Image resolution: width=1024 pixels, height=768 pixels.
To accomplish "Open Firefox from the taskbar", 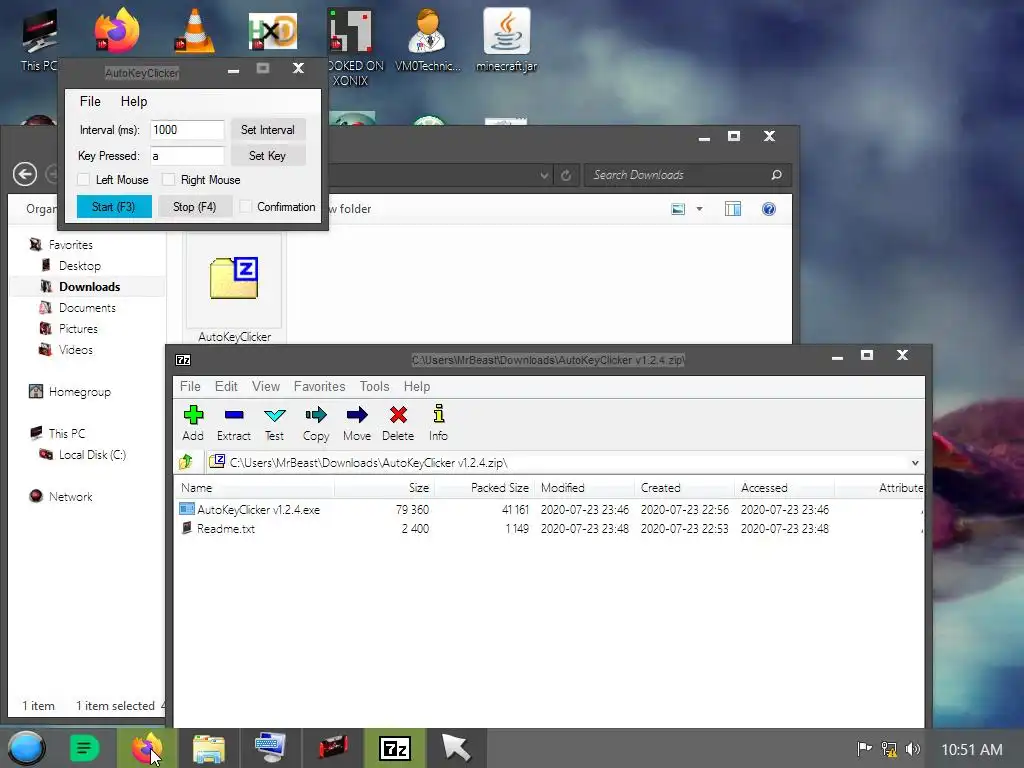I will (146, 748).
